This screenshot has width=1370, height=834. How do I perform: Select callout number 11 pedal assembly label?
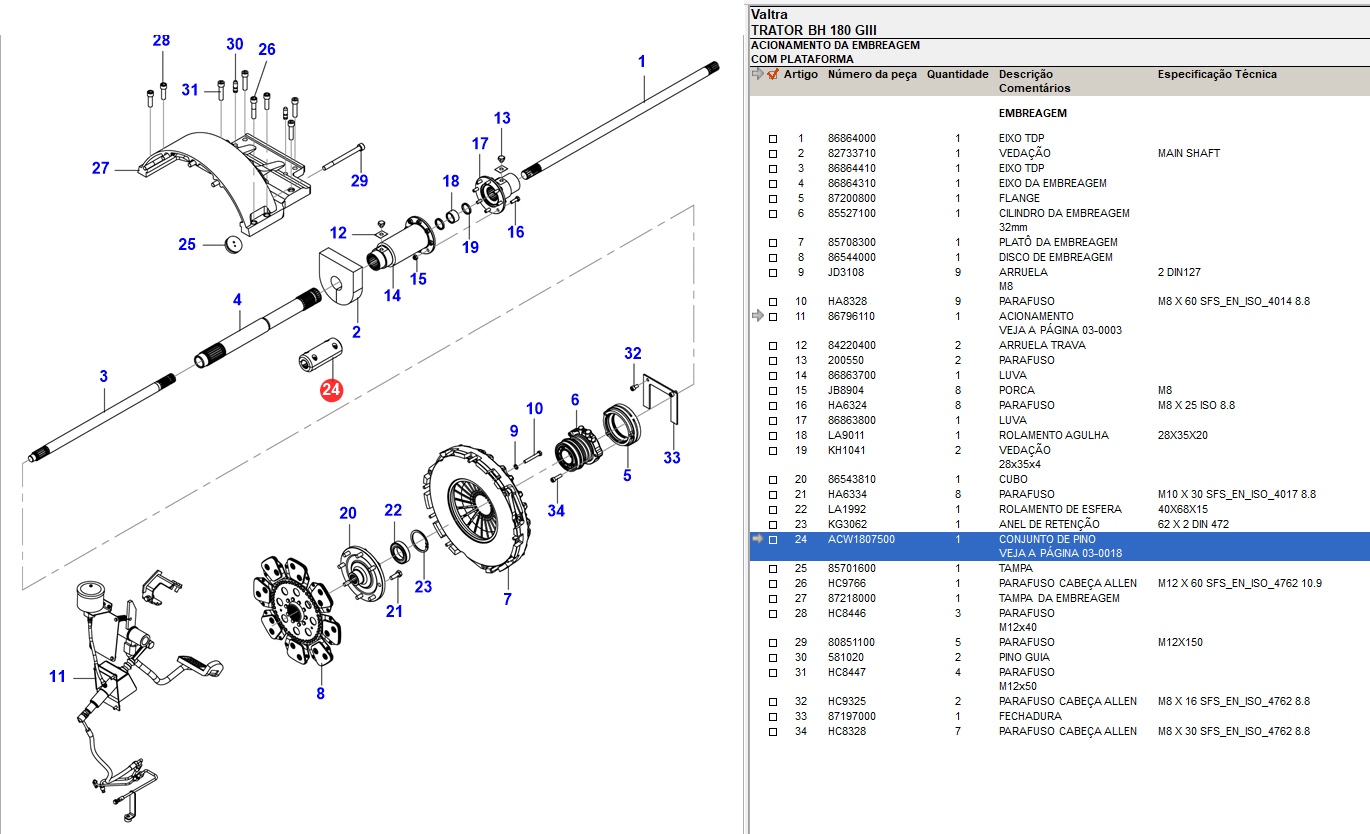[x=57, y=677]
